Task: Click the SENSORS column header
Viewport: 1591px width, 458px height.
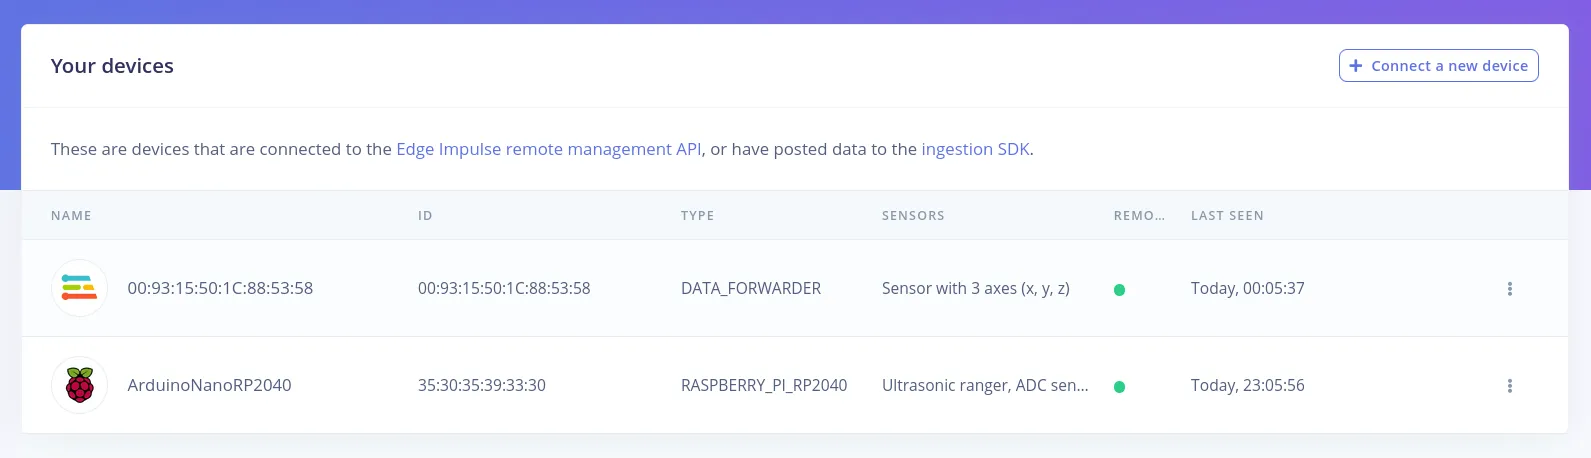Action: pos(913,216)
